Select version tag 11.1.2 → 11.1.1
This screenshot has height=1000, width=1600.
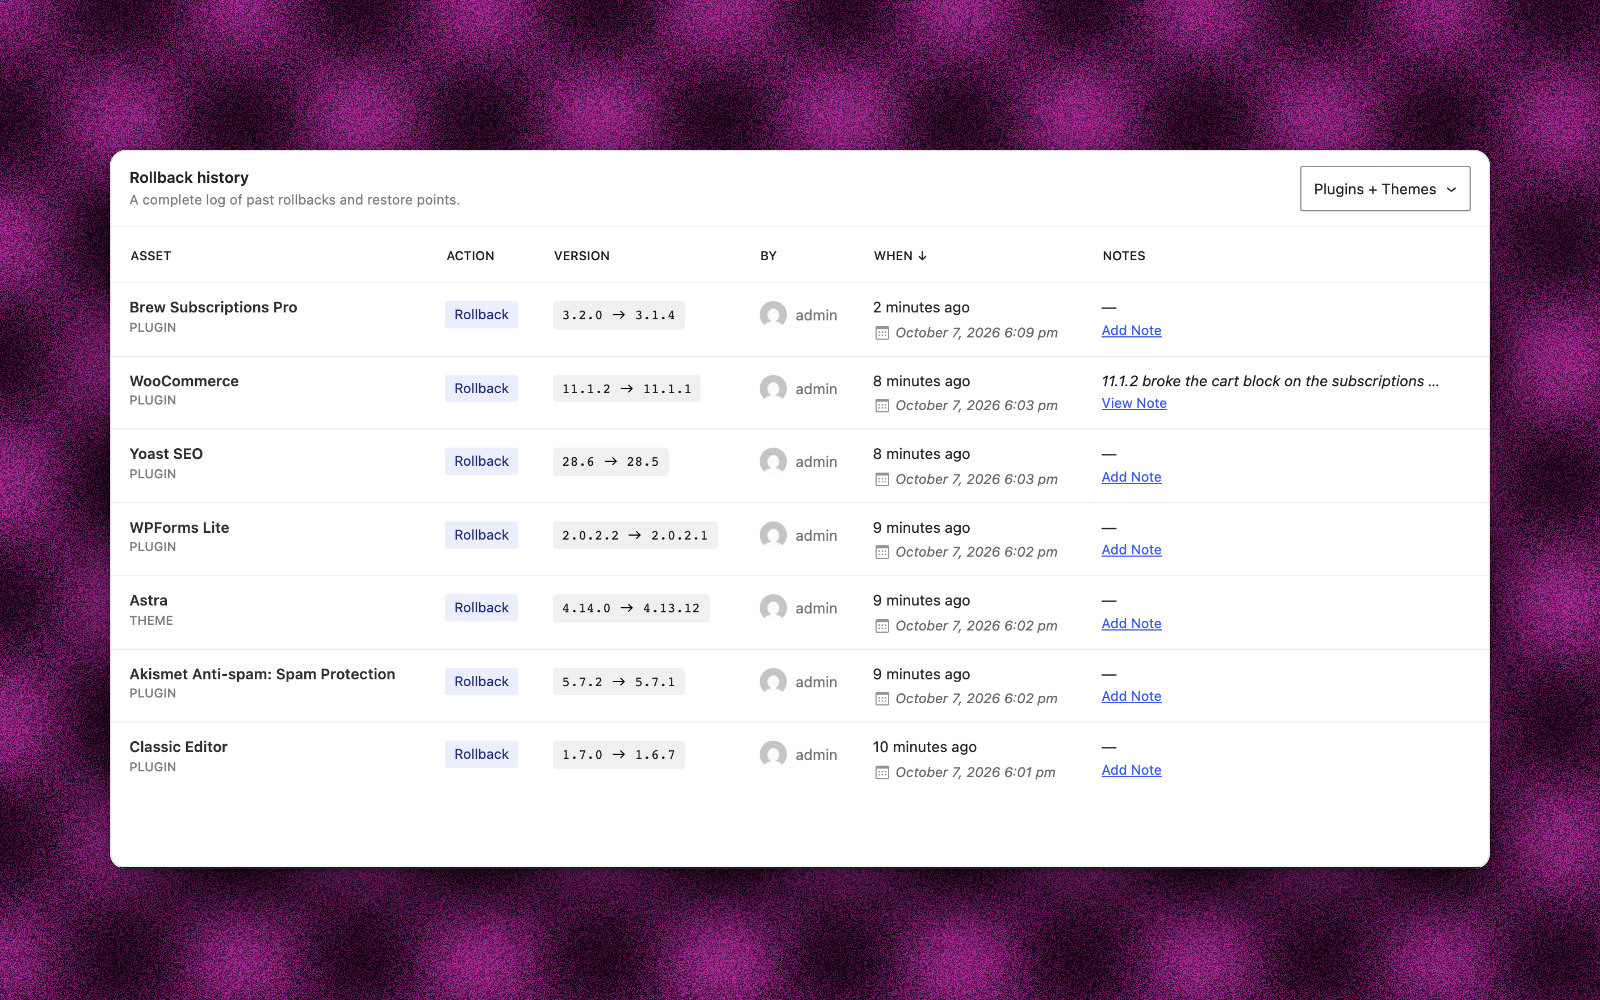(x=626, y=389)
